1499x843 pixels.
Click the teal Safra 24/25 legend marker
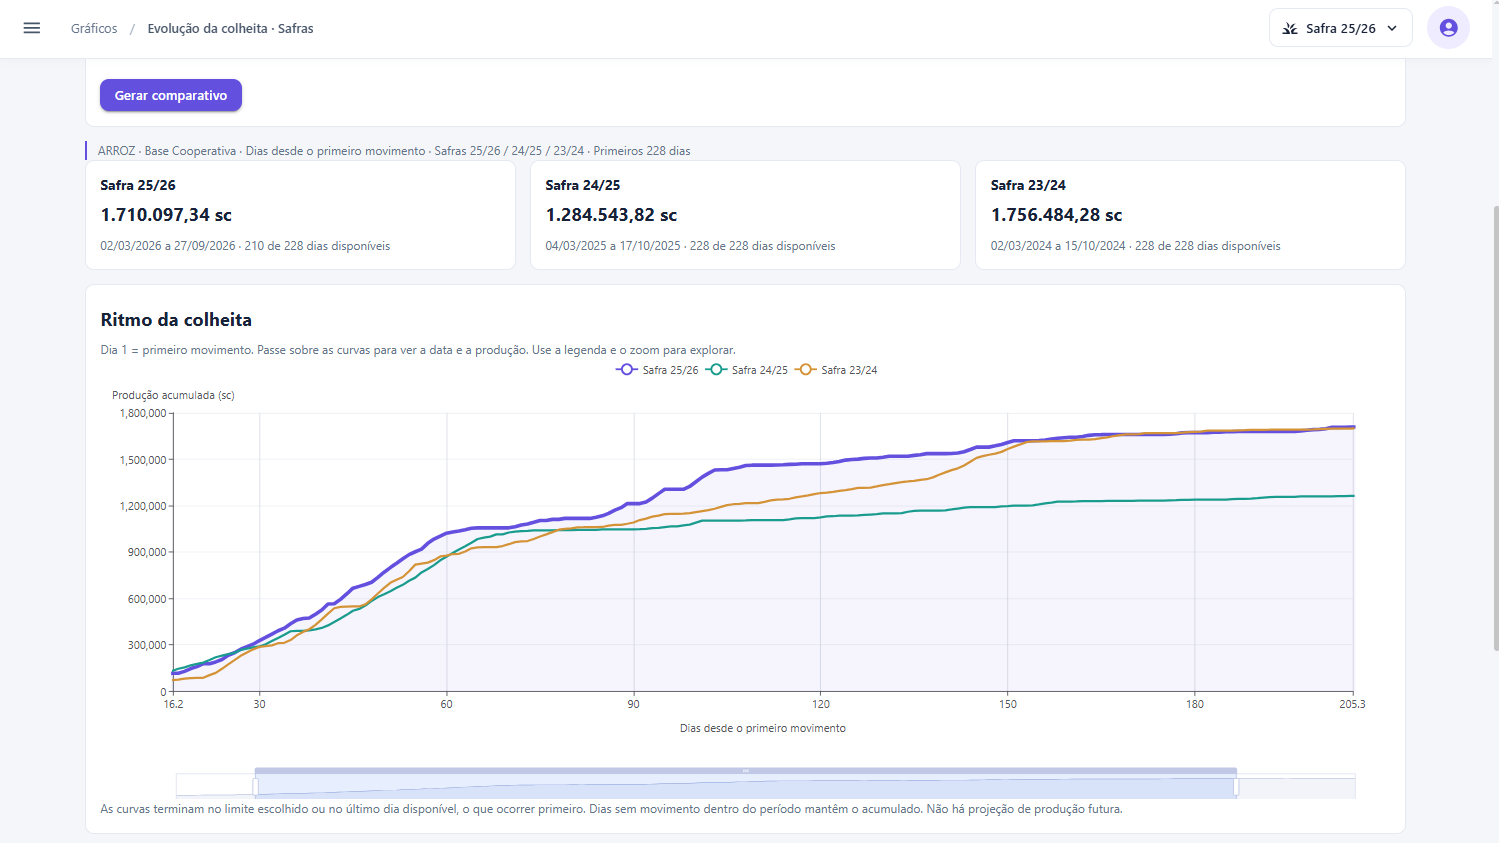pyautogui.click(x=716, y=370)
